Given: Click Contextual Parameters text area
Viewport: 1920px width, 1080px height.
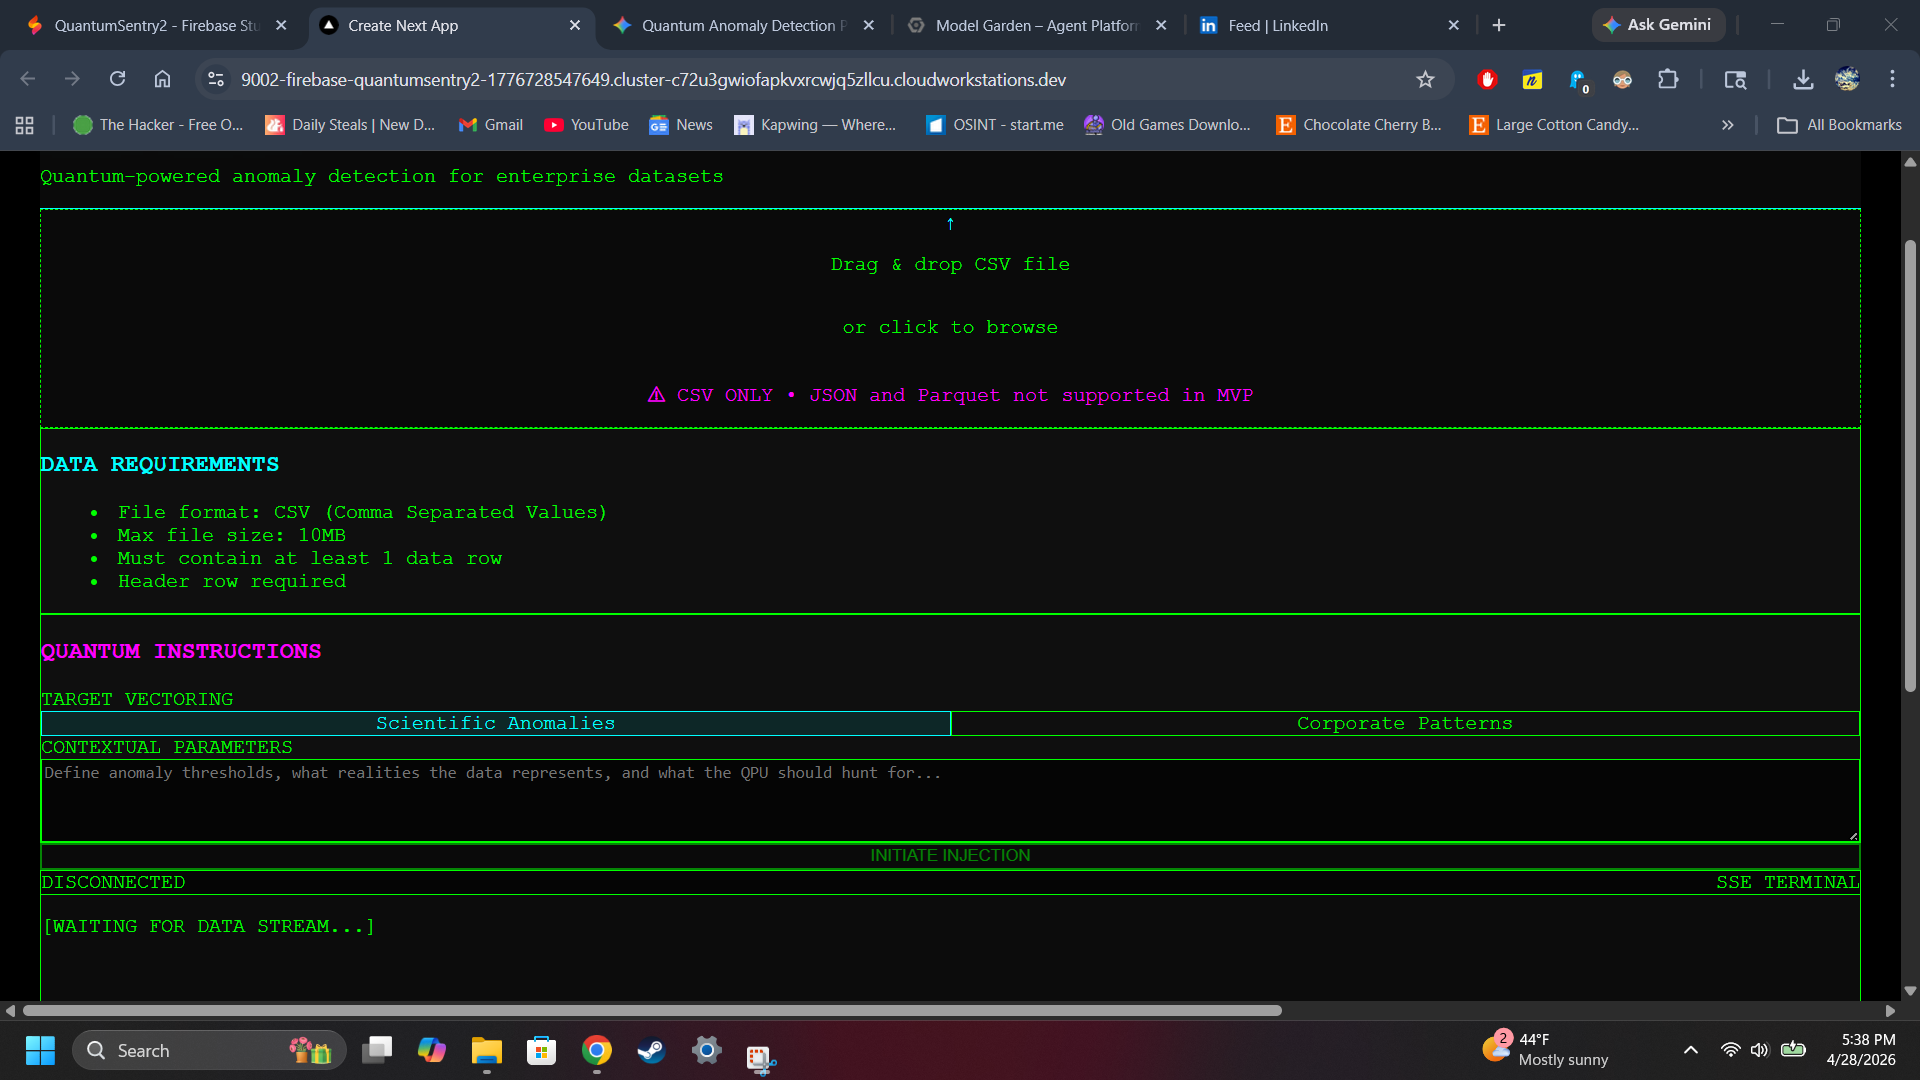Looking at the screenshot, I should [950, 800].
